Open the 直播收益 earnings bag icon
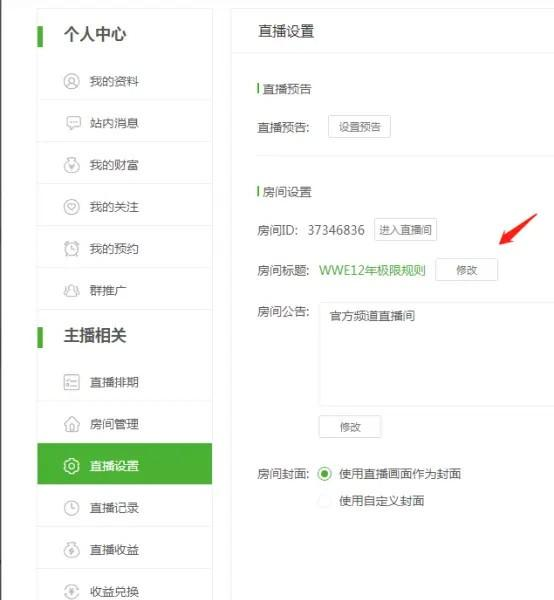The height and width of the screenshot is (600, 554). pos(72,550)
